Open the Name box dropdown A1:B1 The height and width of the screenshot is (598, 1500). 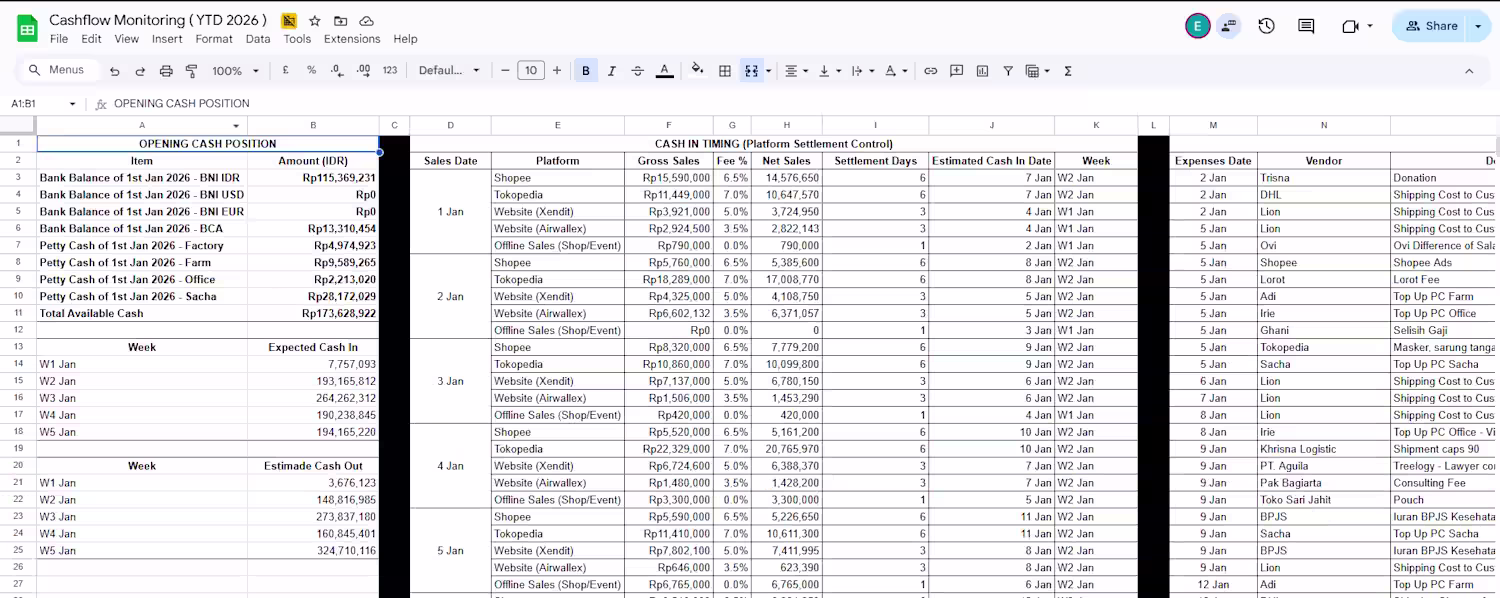pyautogui.click(x=72, y=104)
